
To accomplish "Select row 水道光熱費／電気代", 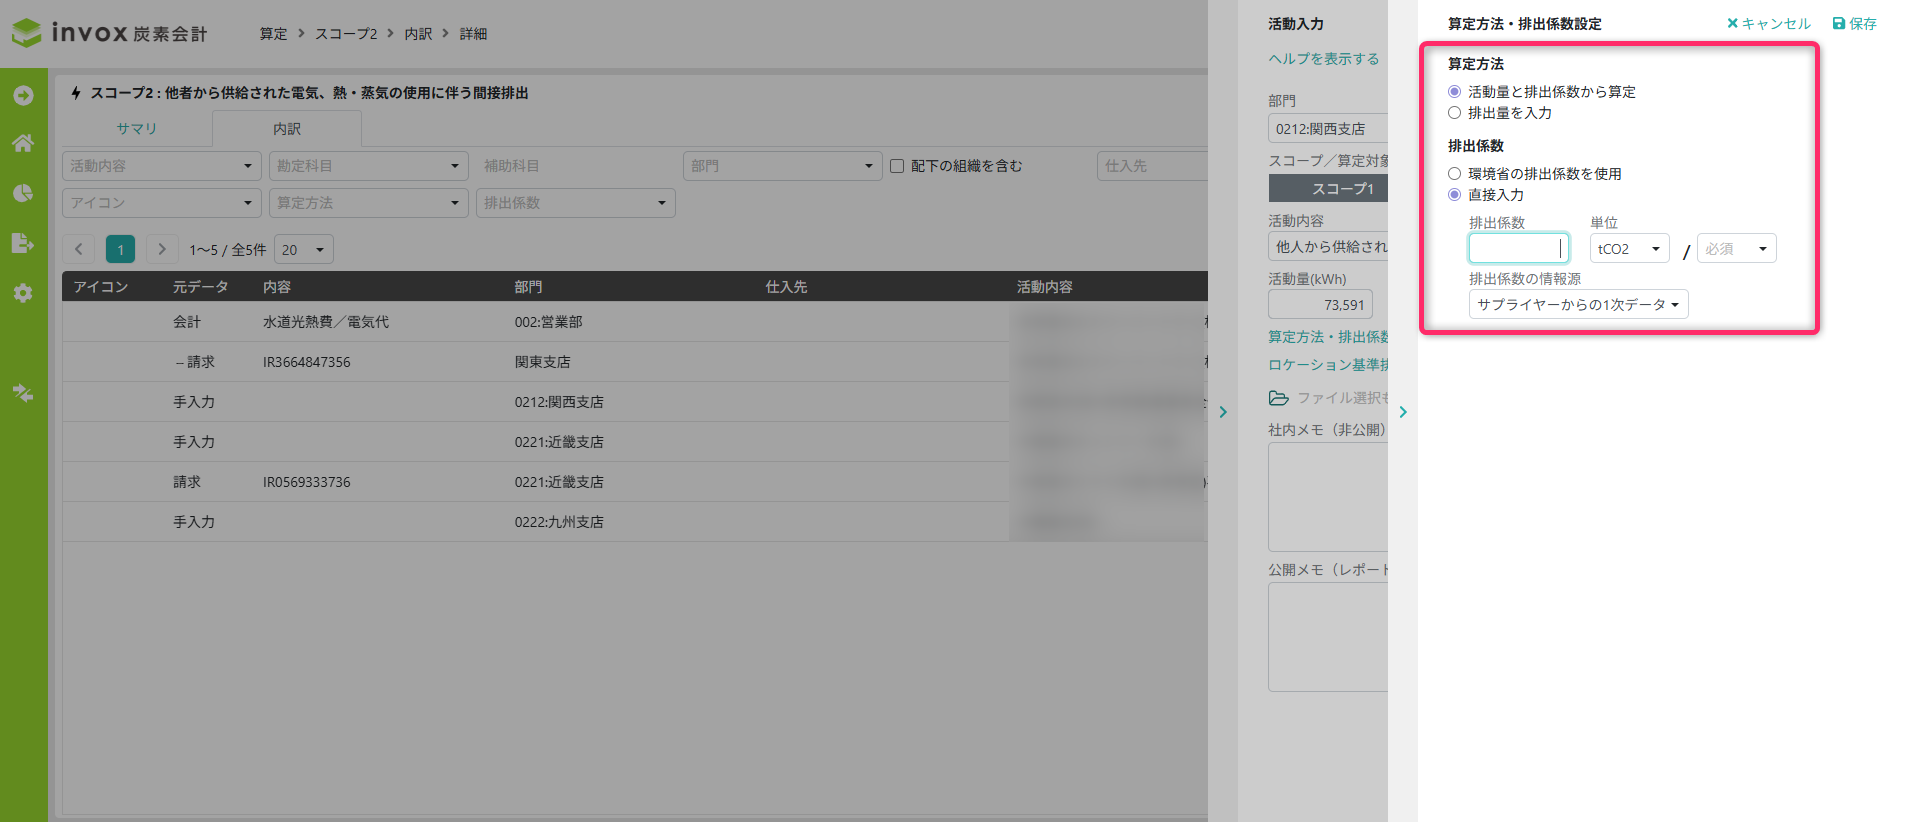I will (635, 322).
